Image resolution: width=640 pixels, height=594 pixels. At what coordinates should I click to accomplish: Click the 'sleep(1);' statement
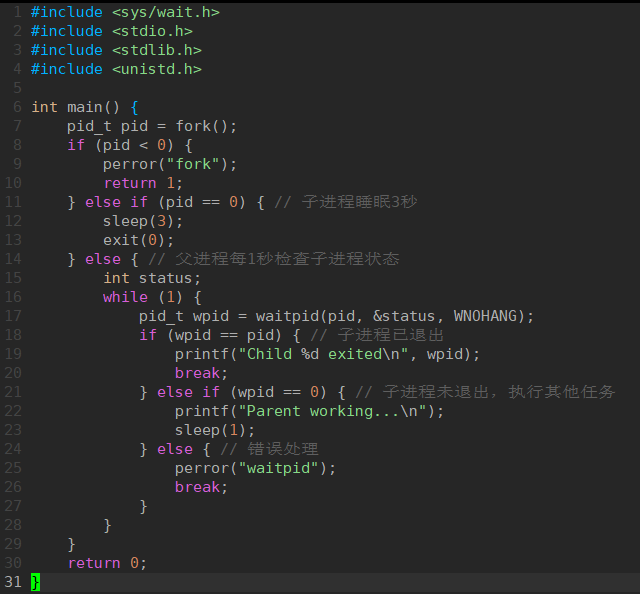pos(215,430)
